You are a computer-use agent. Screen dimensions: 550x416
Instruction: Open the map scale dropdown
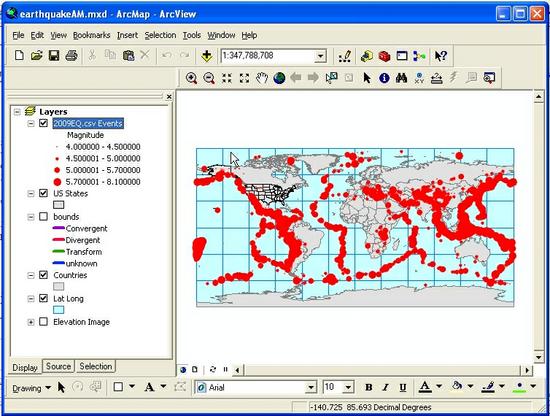320,56
